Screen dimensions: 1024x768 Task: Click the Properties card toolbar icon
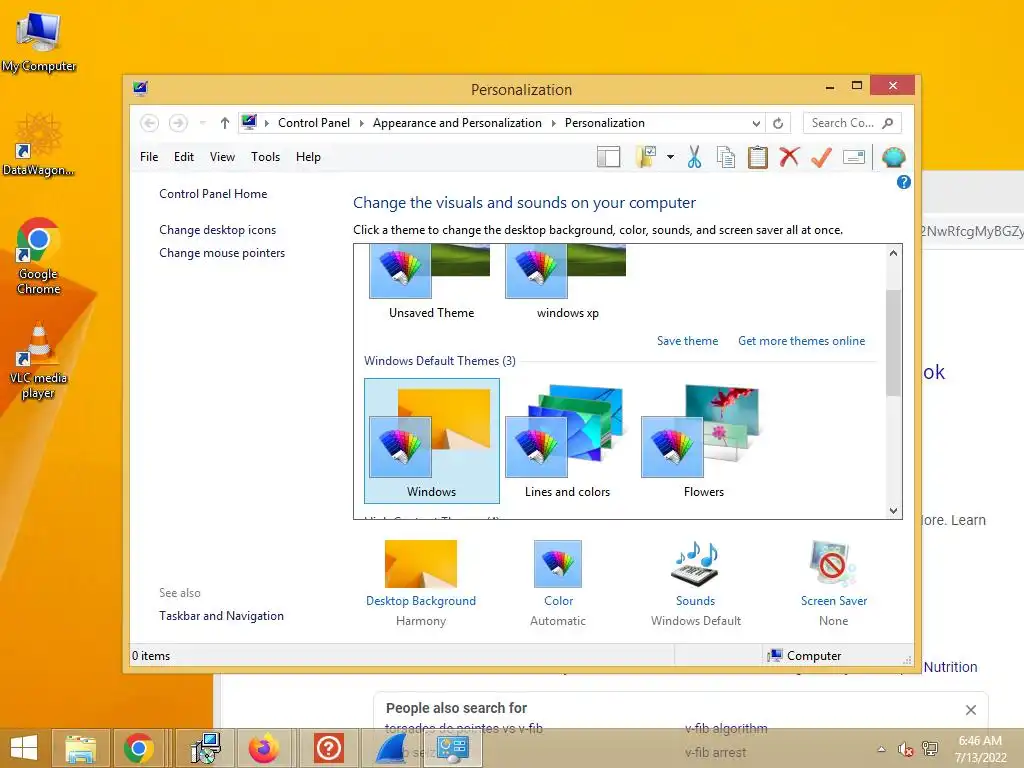pyautogui.click(x=854, y=157)
